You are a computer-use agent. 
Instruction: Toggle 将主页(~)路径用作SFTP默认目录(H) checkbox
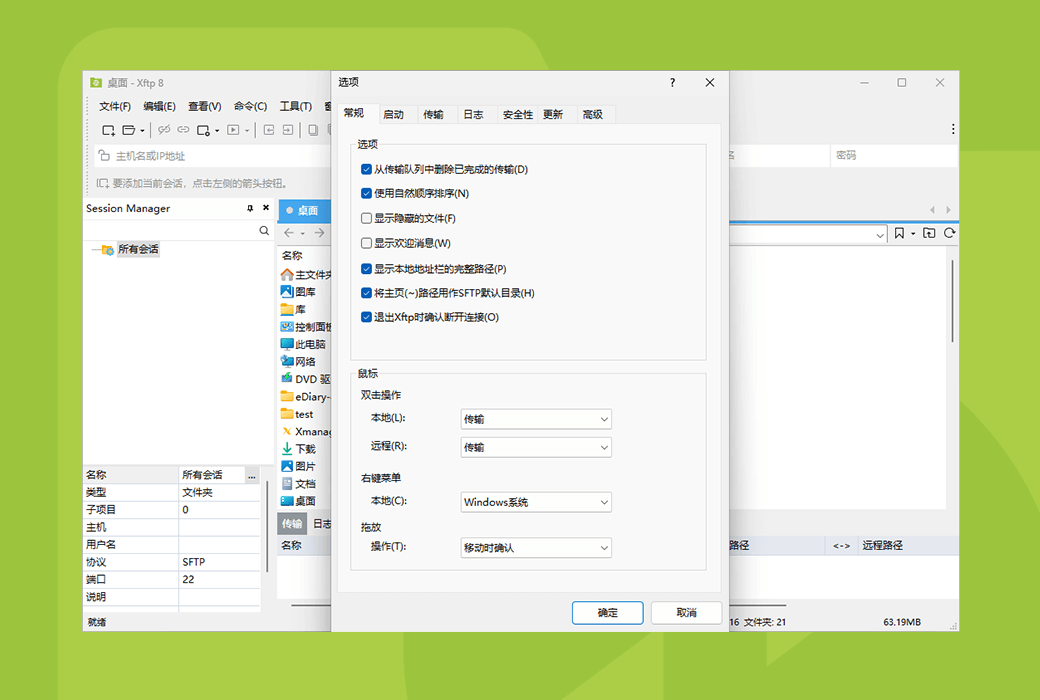pos(366,293)
